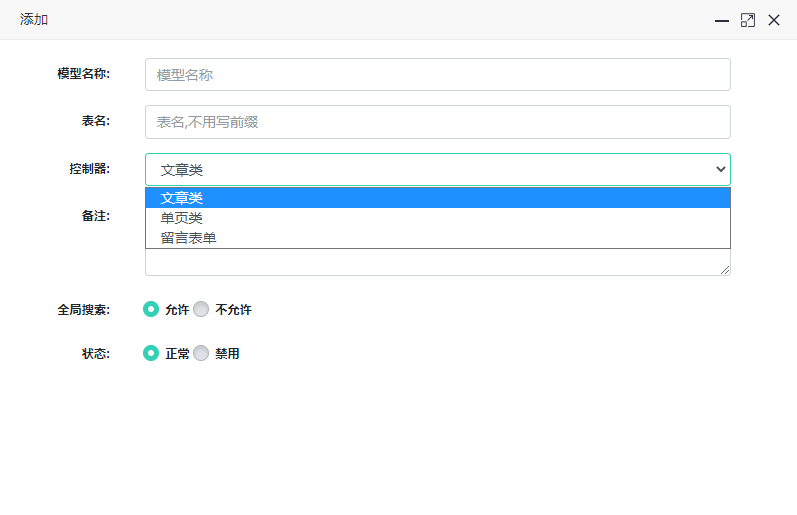Click the textarea resize handle corner
This screenshot has width=797, height=515.
pyautogui.click(x=725, y=269)
